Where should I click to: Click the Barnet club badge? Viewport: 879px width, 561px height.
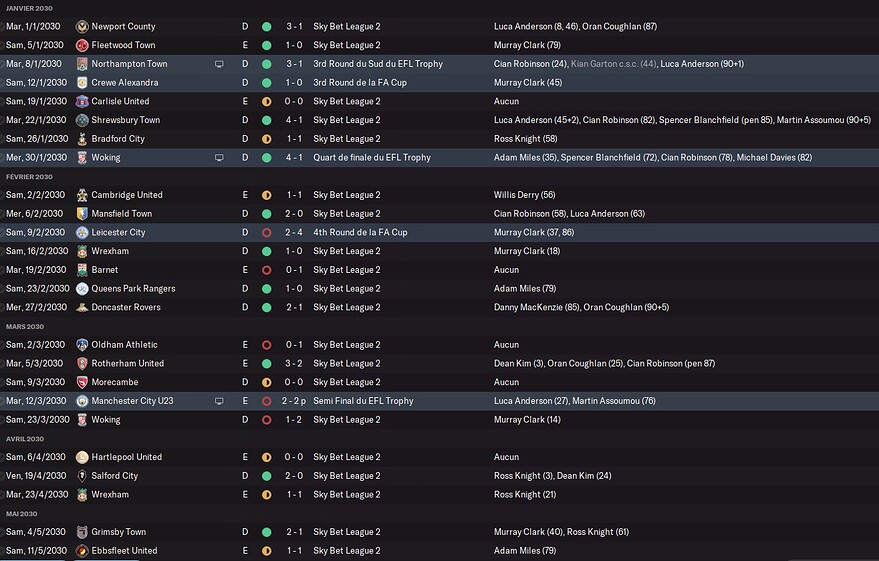(x=82, y=270)
